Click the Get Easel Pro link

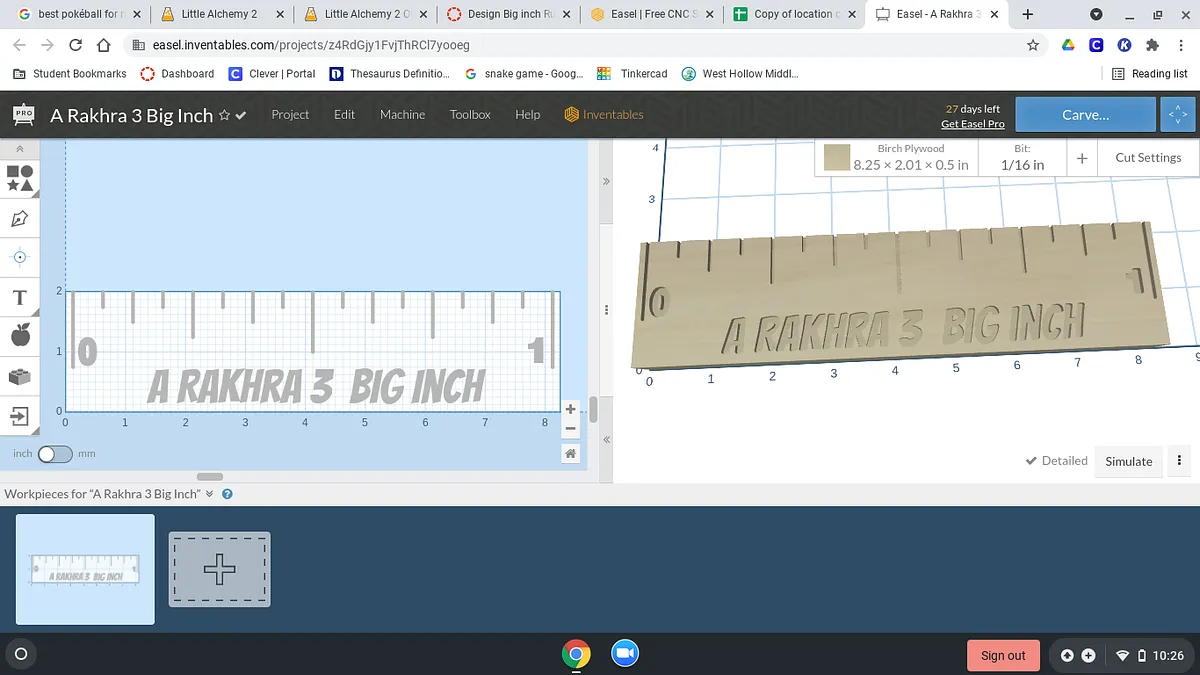pyautogui.click(x=972, y=124)
